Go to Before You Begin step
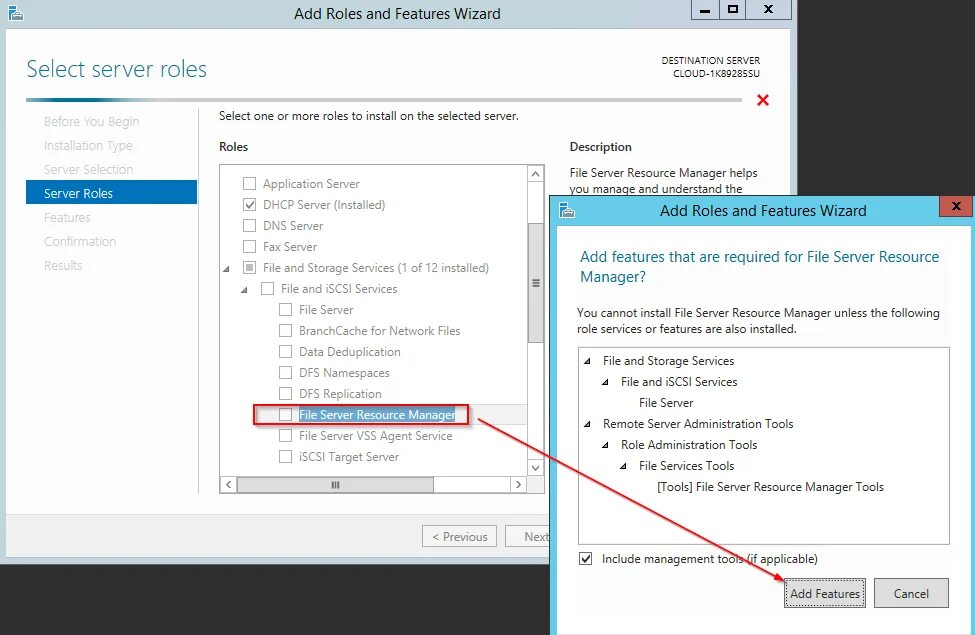 point(91,121)
